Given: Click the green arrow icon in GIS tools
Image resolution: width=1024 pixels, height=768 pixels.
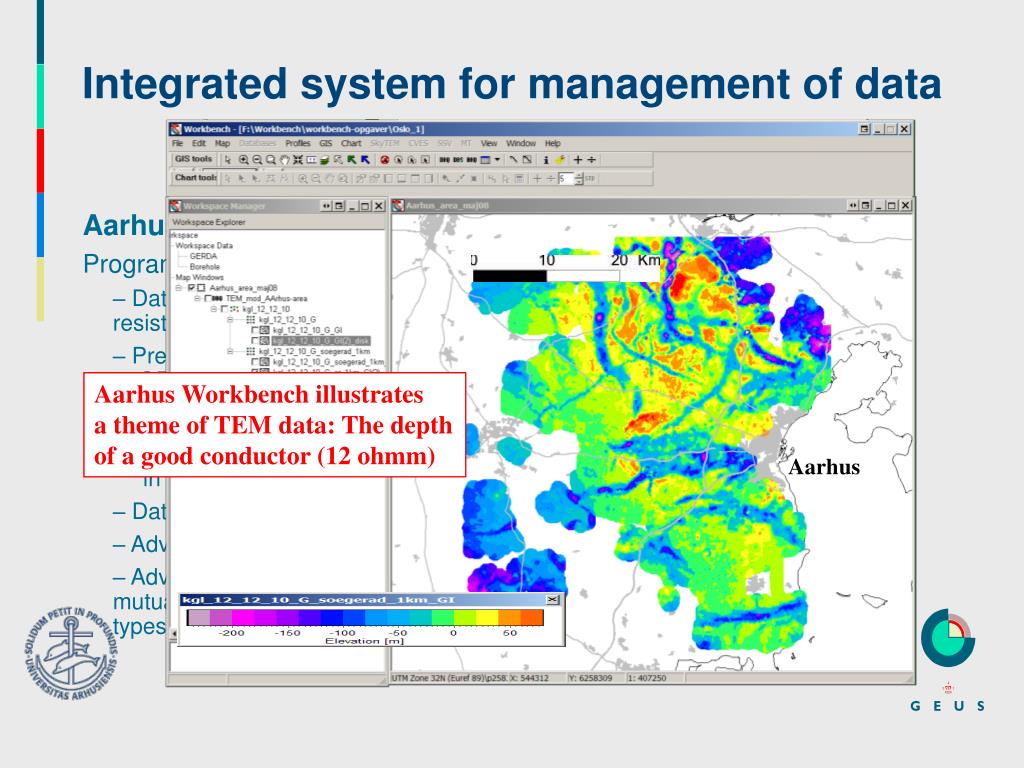Looking at the screenshot, I should (351, 160).
